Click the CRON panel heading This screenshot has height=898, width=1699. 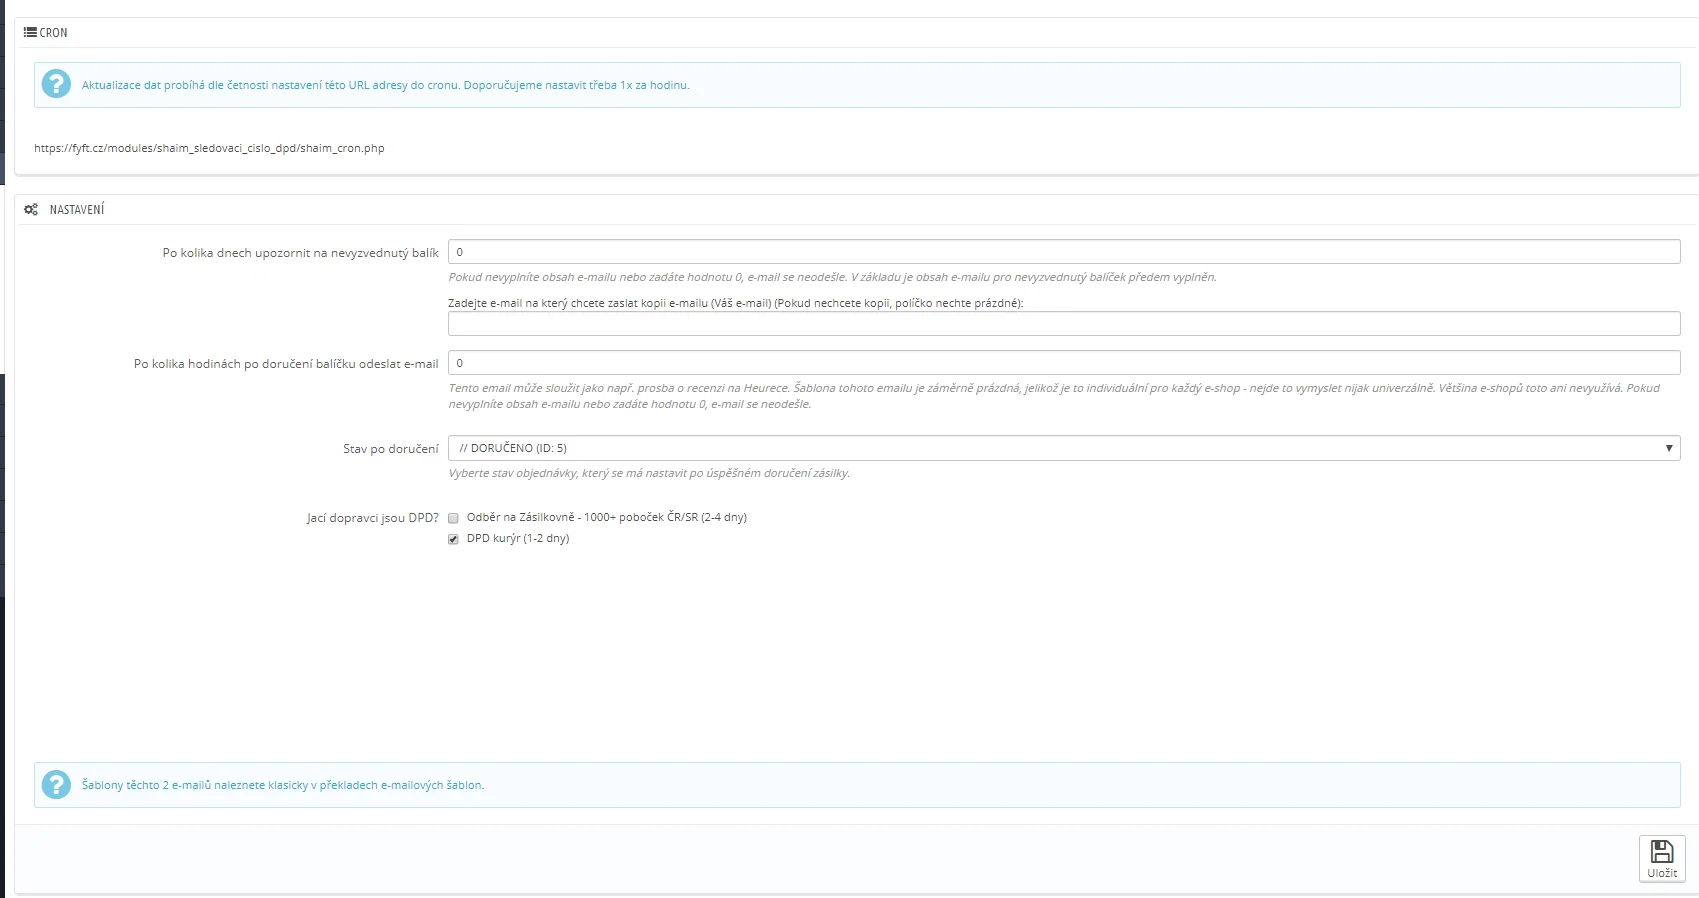pyautogui.click(x=54, y=33)
